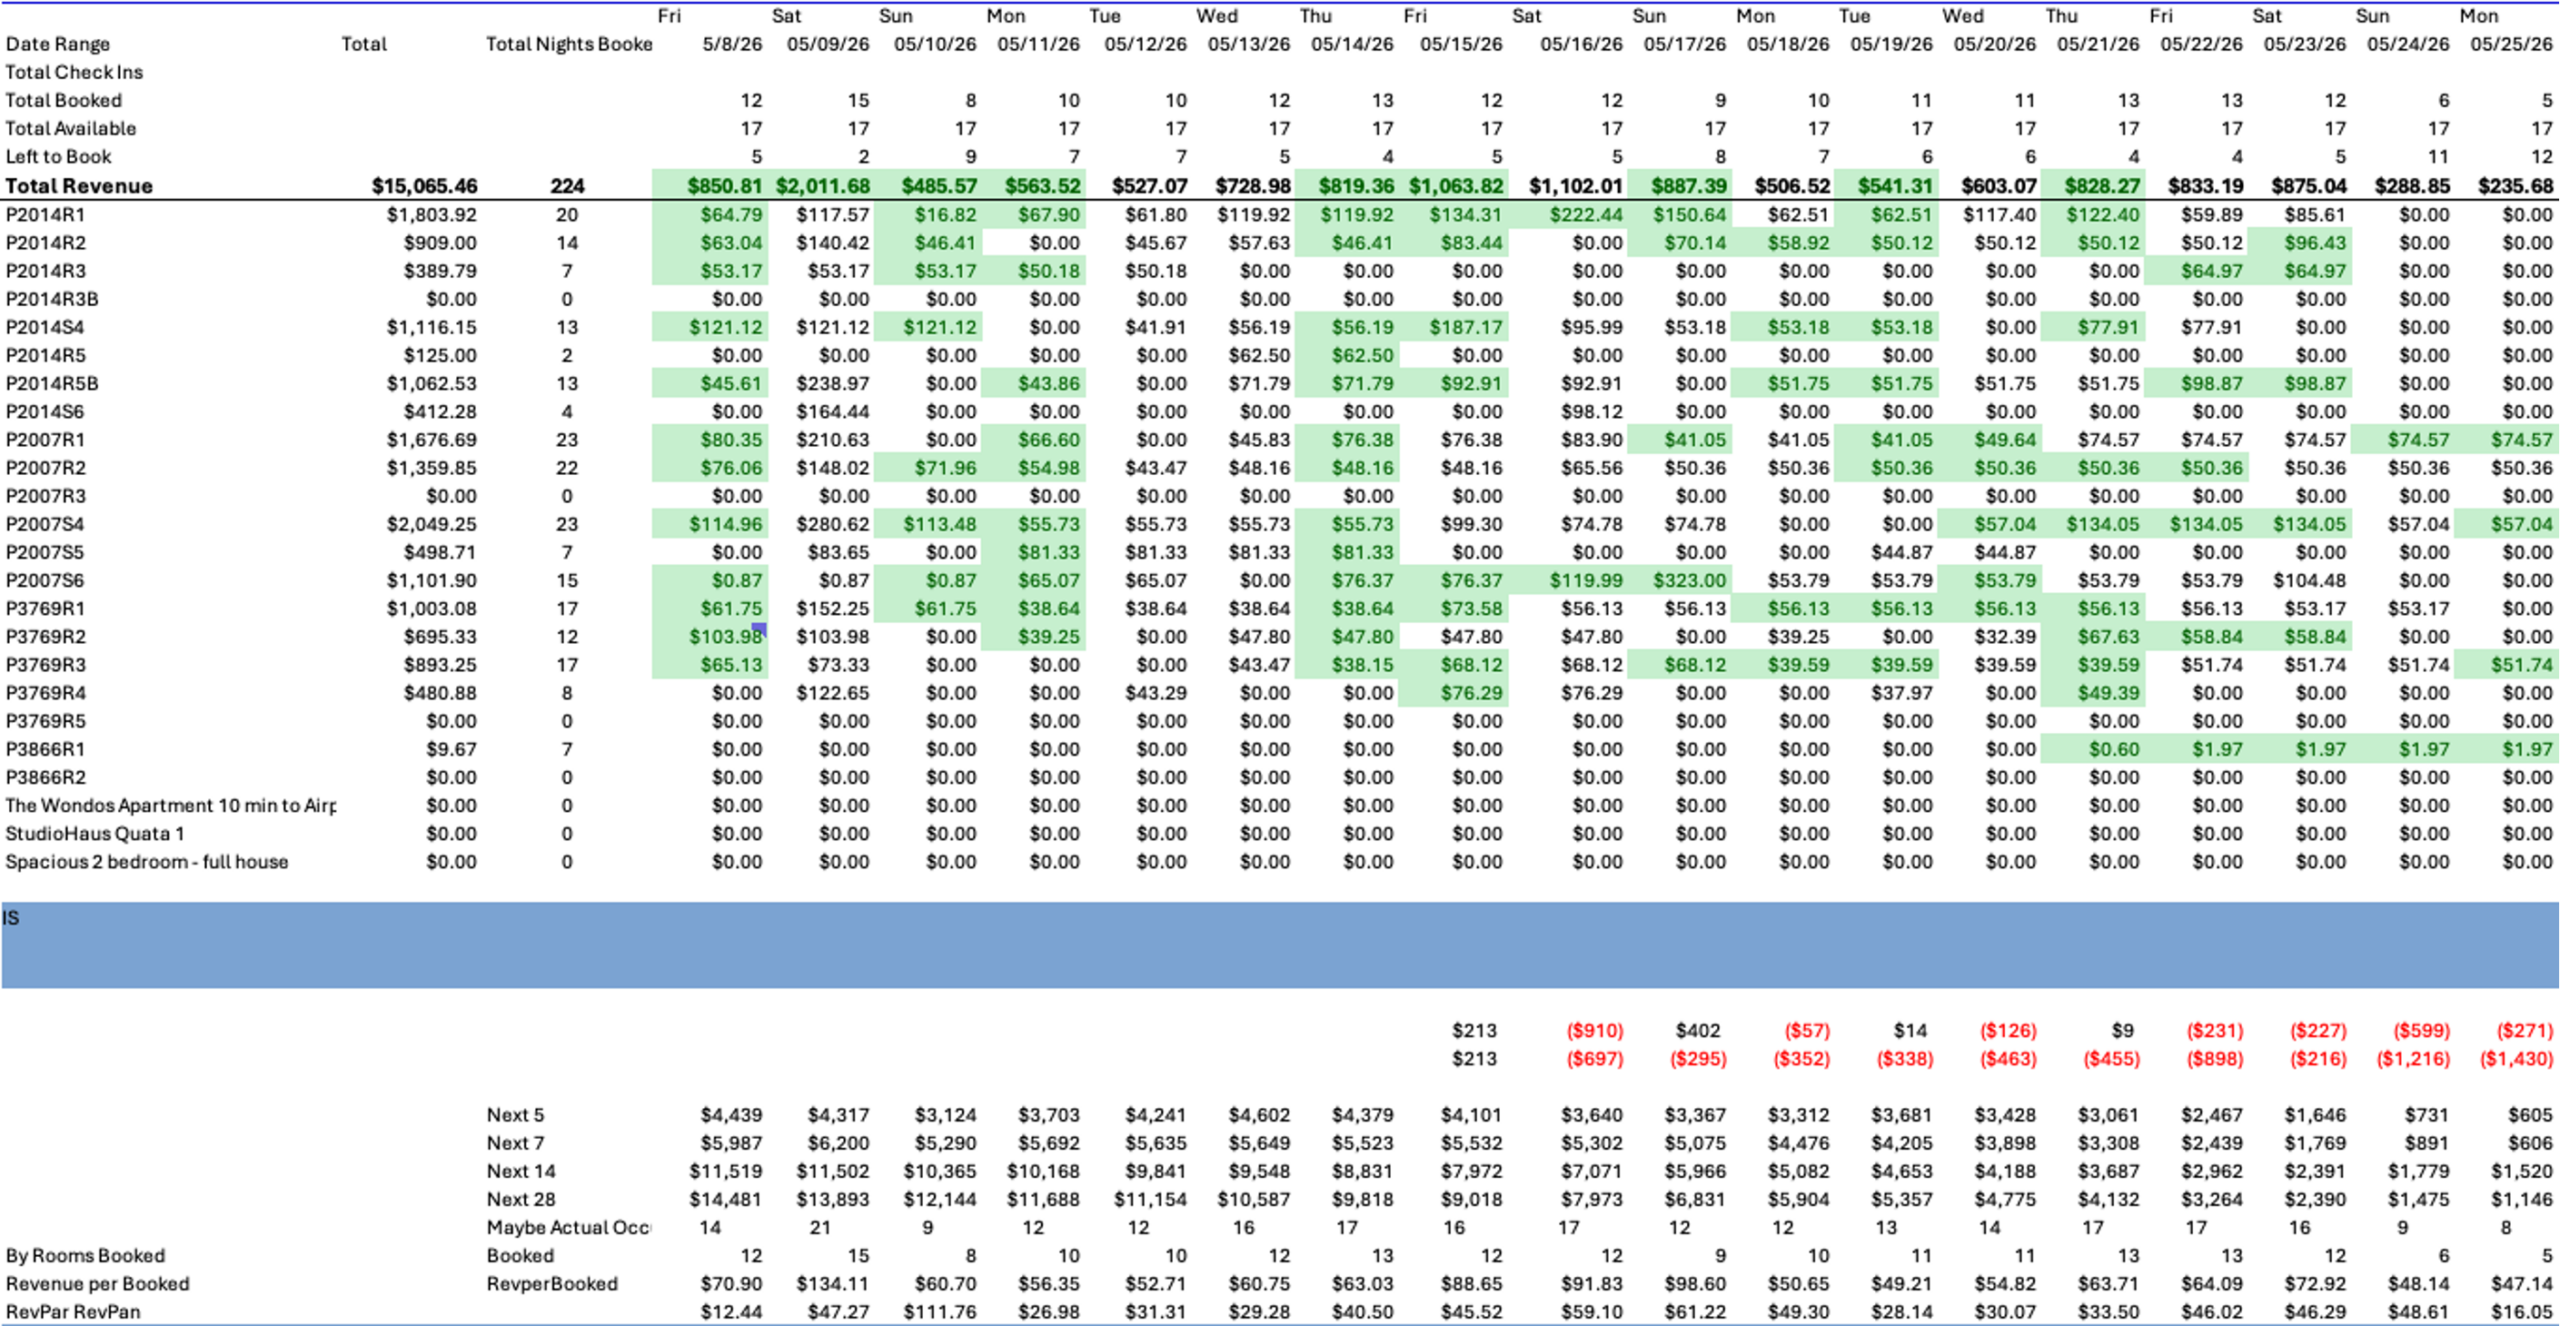Click the $103.98 cell with comment marker
The height and width of the screenshot is (1326, 2560).
726,637
